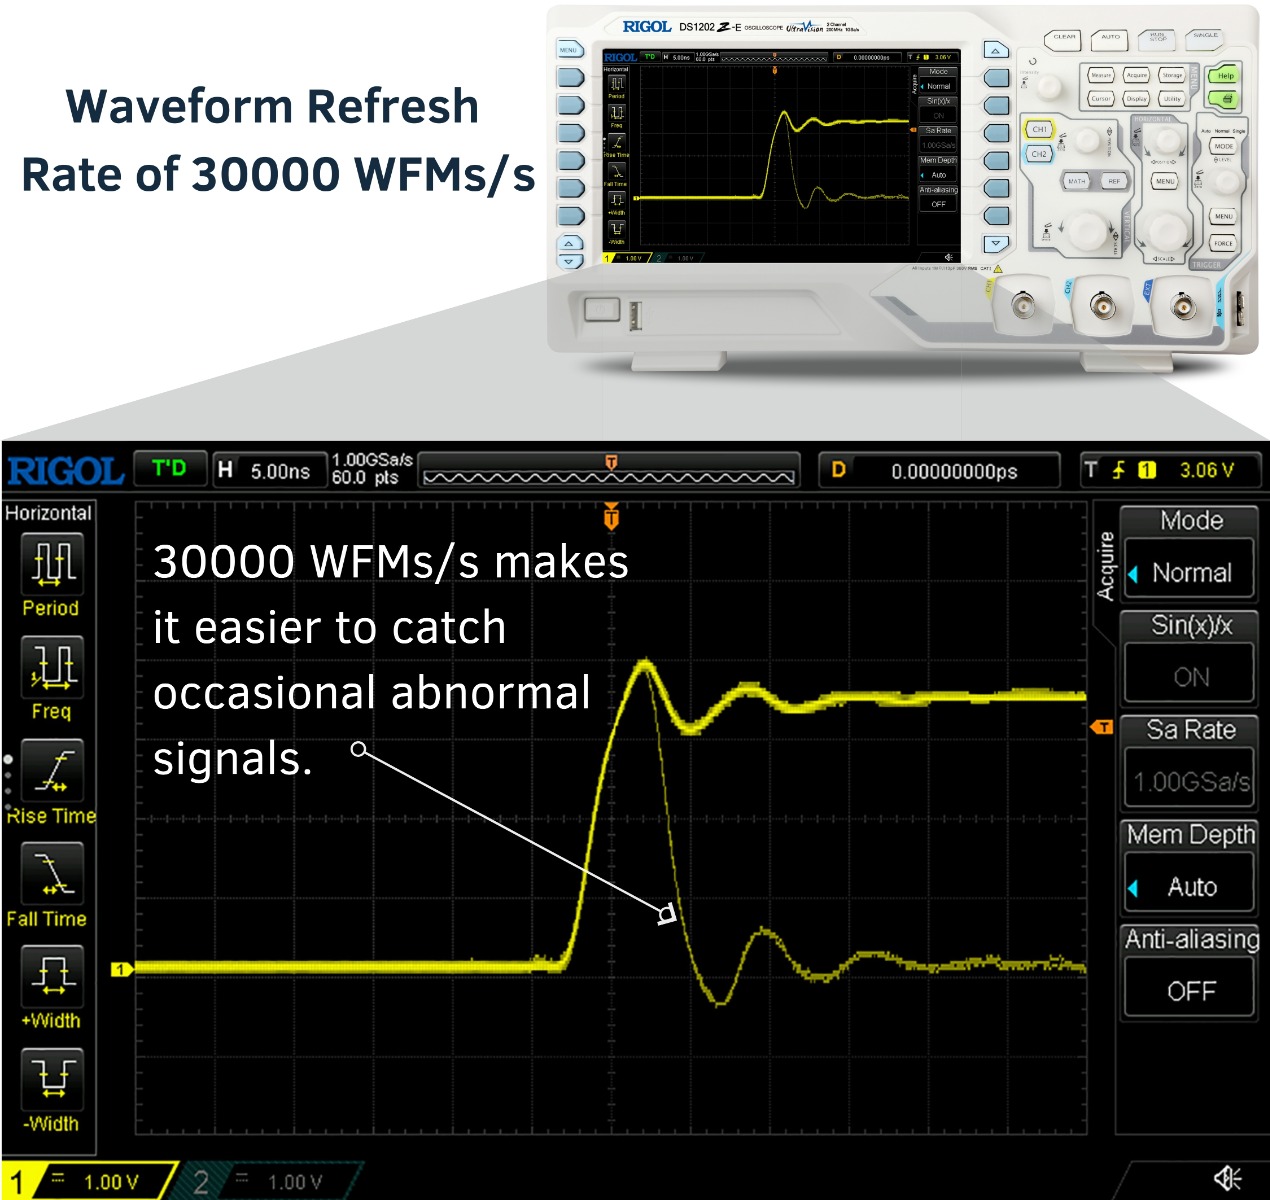This screenshot has width=1270, height=1200.
Task: Click the trigger level knob
Action: click(x=1224, y=183)
